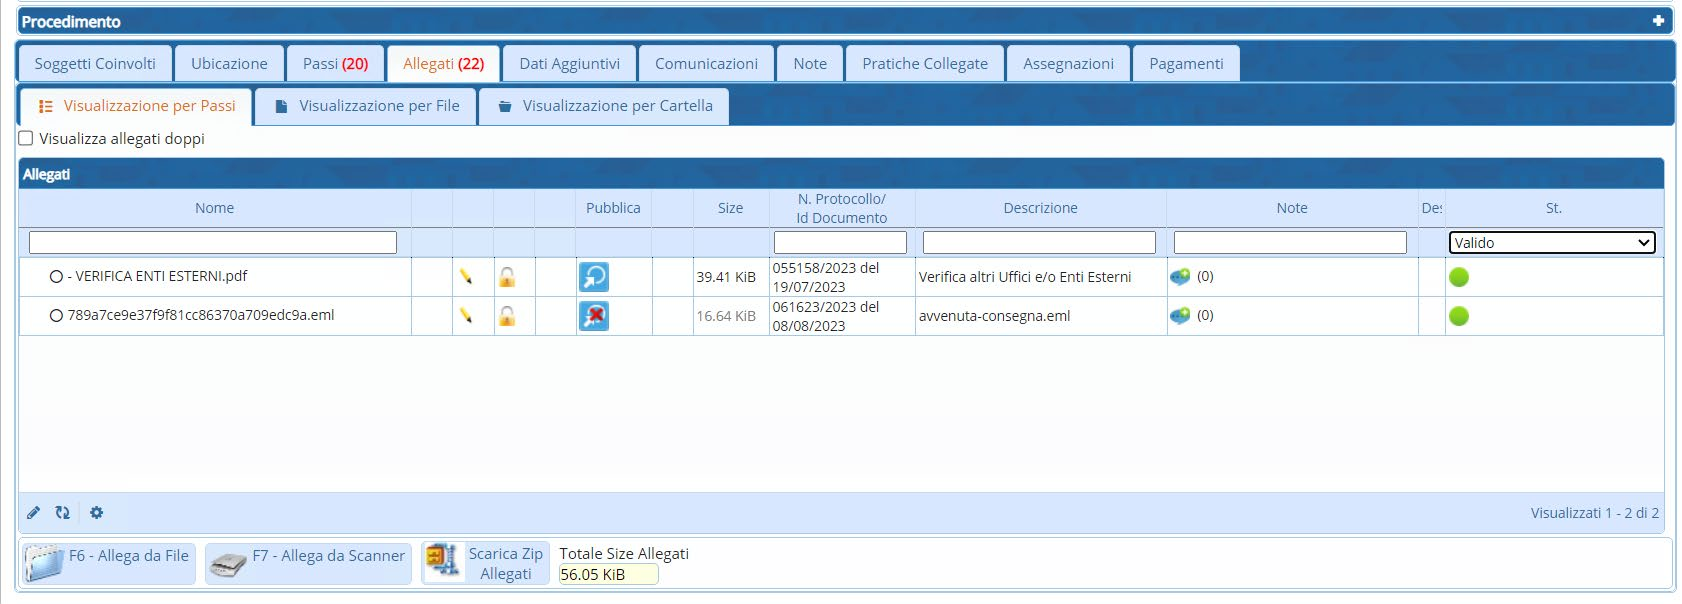1682x604 pixels.
Task: Select radio button for VERIFICA ENTI ESTERNI.pdf
Action: 57,277
